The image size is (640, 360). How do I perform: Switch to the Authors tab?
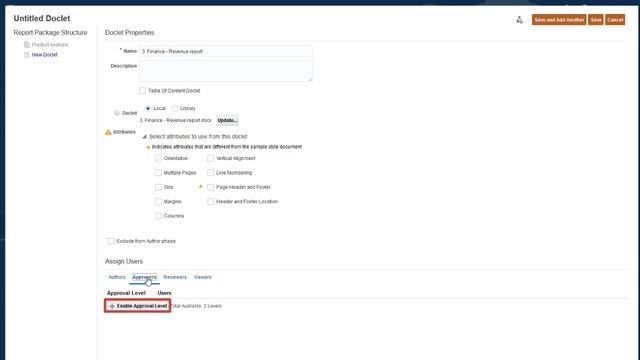coord(117,277)
